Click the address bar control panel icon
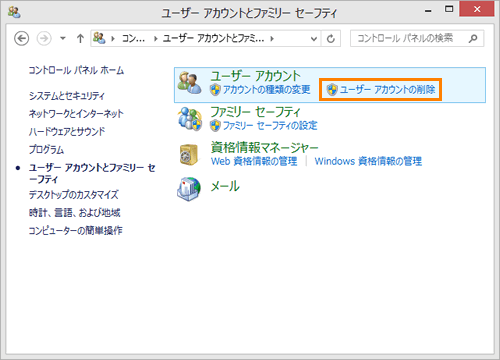Viewport: 500px width, 360px height. 99,38
